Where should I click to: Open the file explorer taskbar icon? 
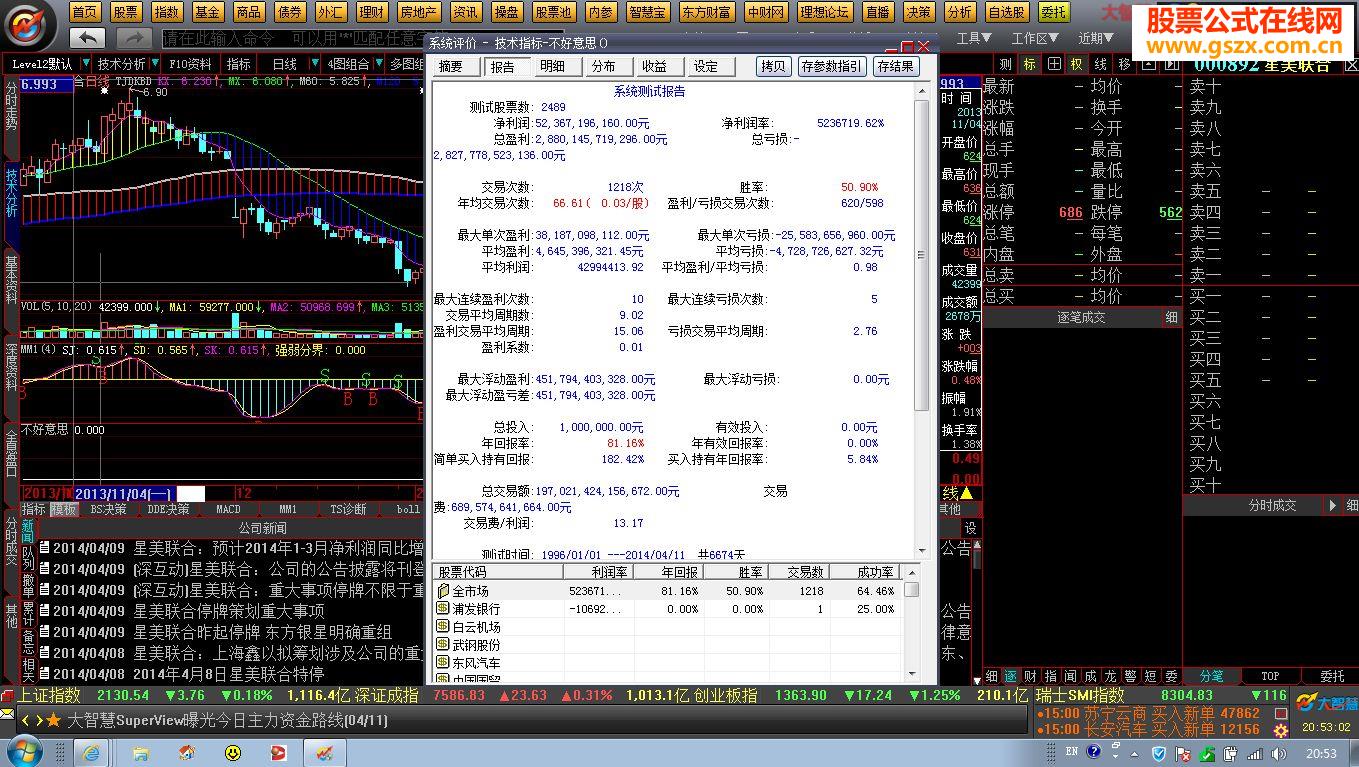139,752
